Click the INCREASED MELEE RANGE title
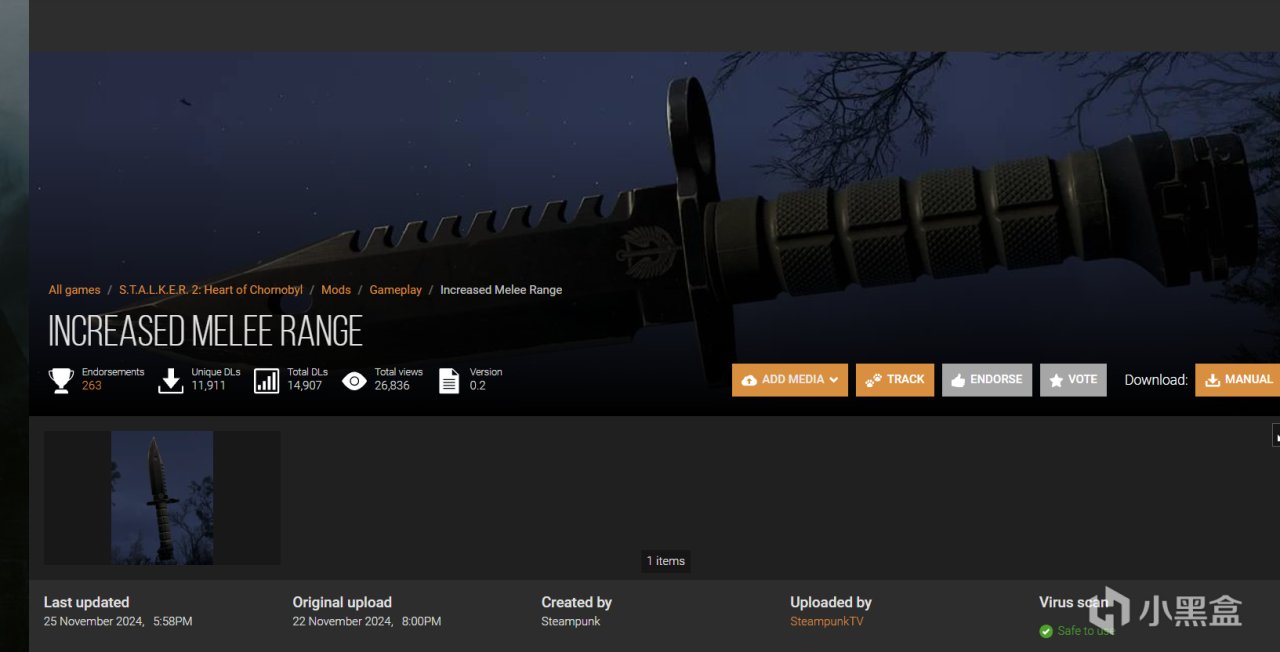 click(x=205, y=331)
